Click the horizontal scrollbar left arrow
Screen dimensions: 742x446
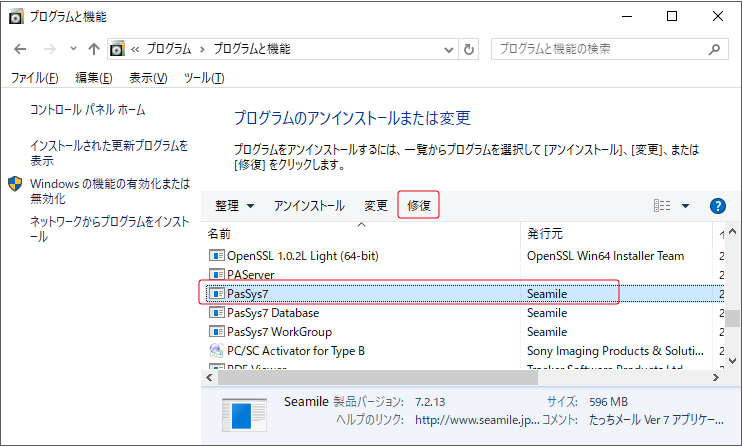click(209, 377)
